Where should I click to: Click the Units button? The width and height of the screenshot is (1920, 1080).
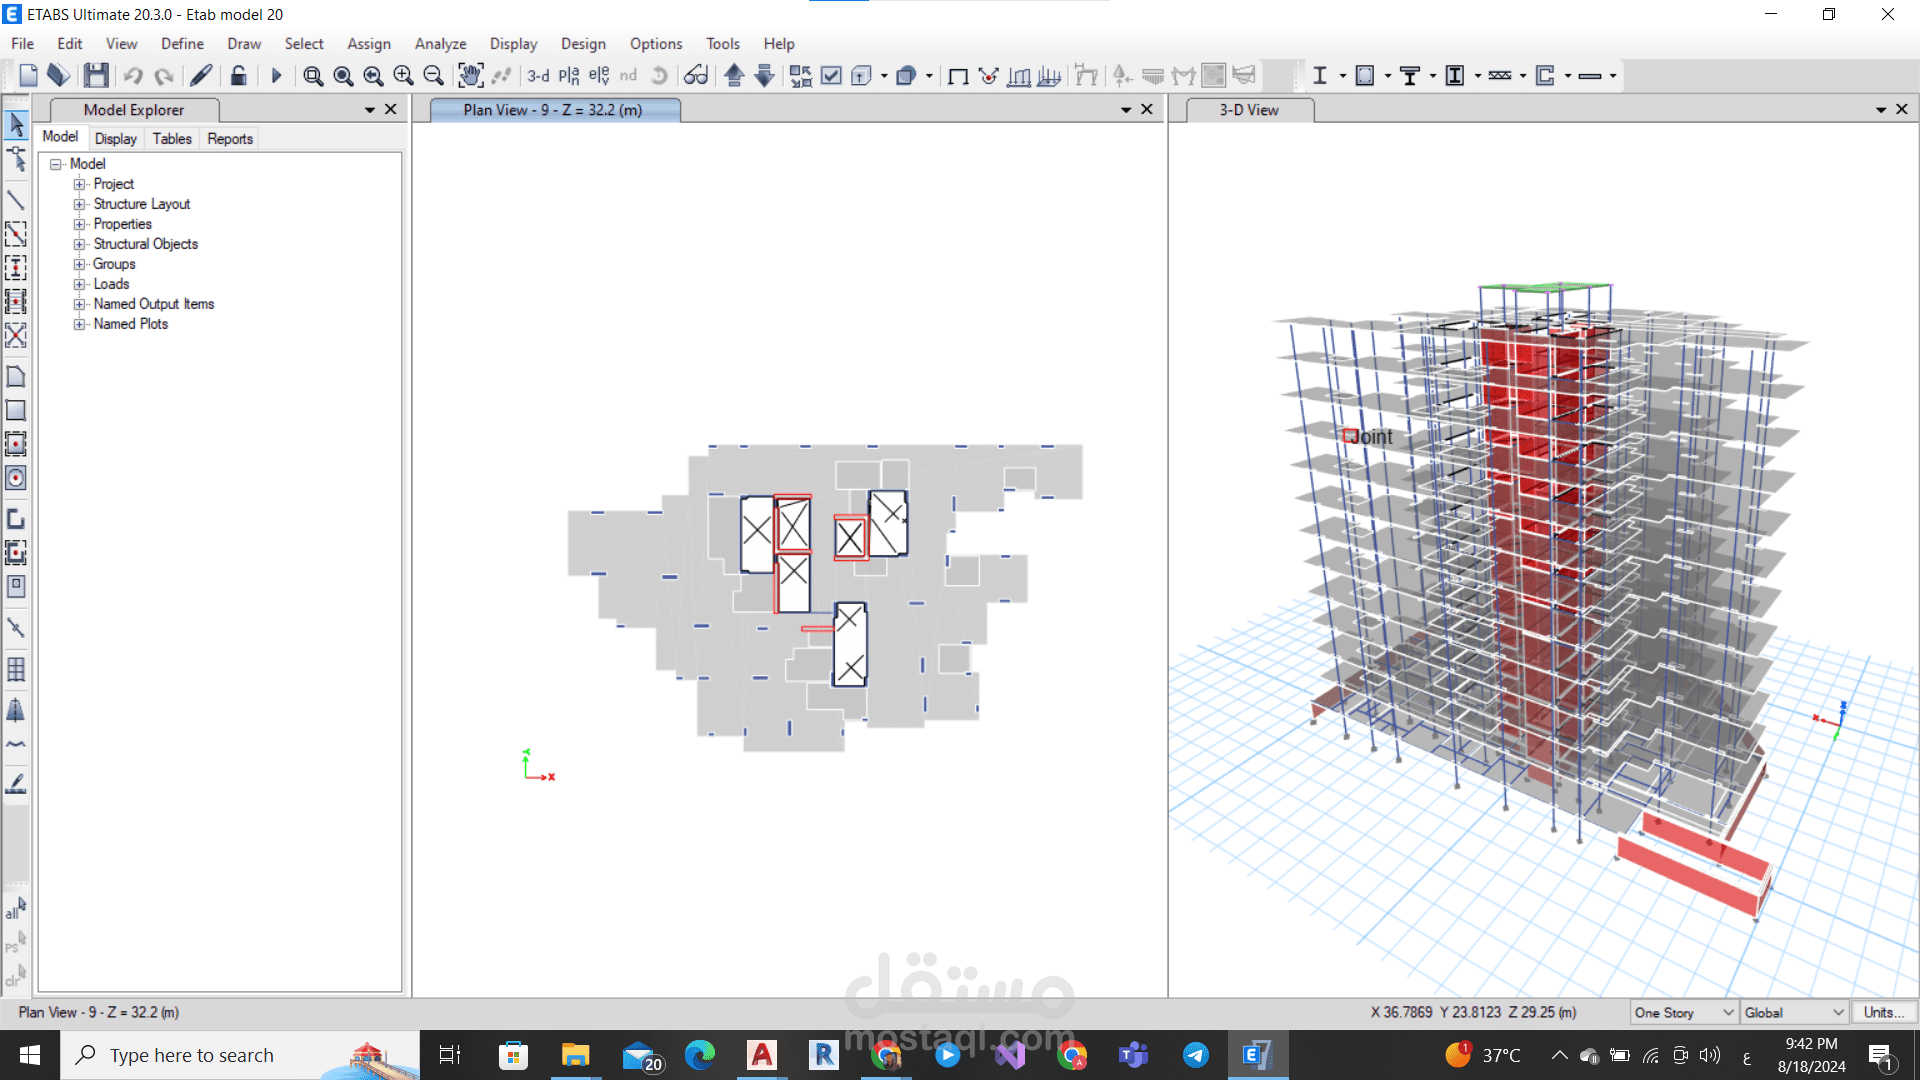(x=1883, y=1013)
